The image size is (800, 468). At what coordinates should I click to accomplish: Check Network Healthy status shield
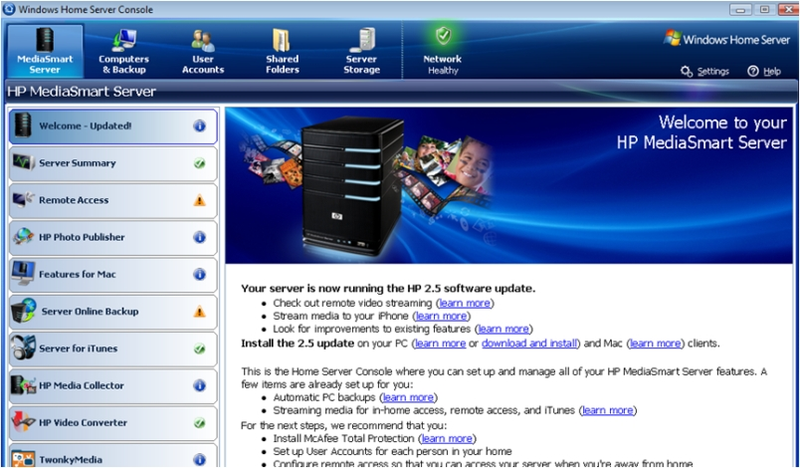443,36
